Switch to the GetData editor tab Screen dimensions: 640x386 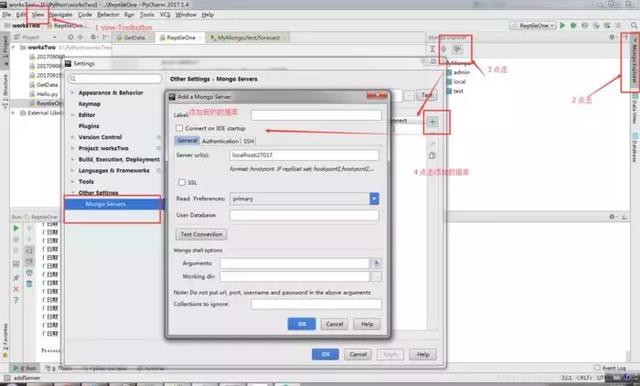[134, 38]
